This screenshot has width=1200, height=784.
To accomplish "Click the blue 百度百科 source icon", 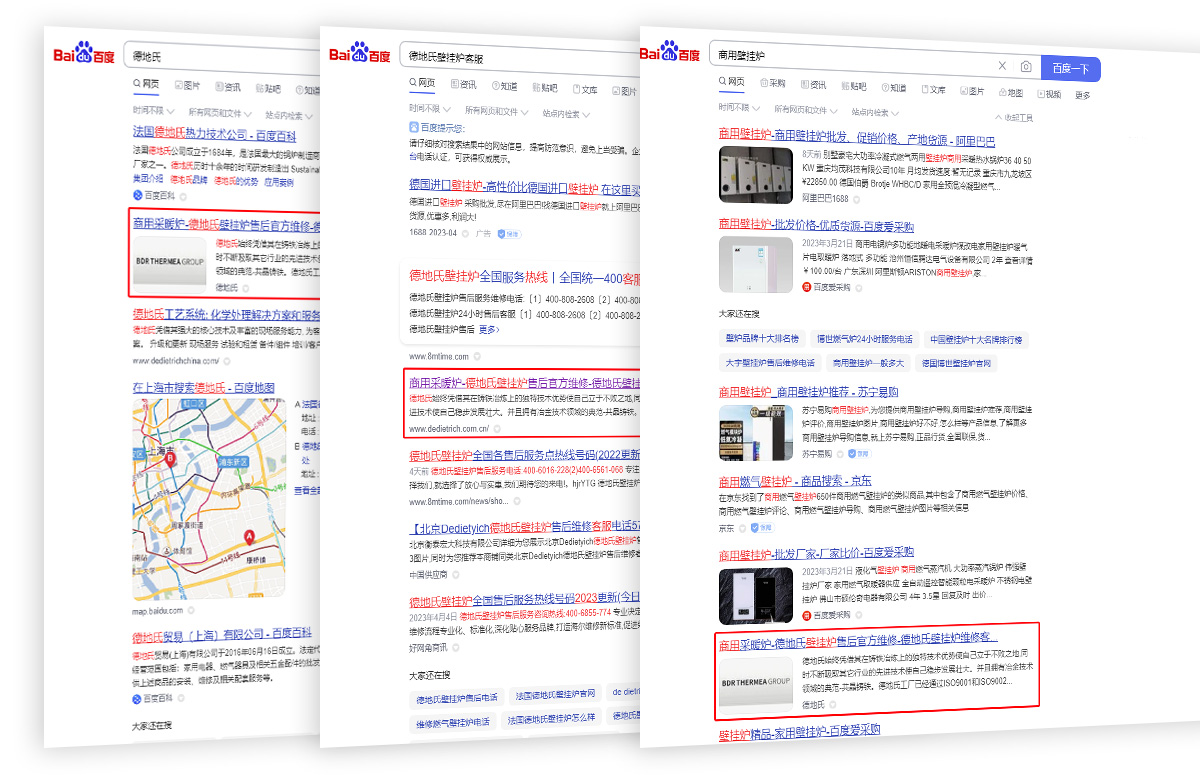I will tap(138, 196).
